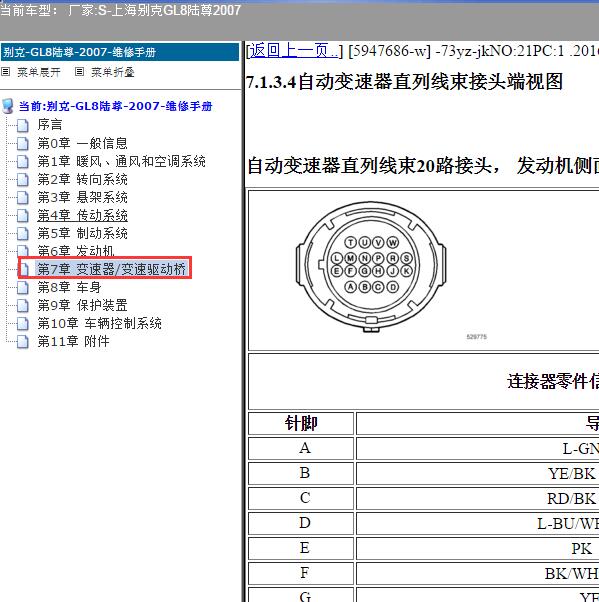Select 别克-GL8陆尊-2007-维修手册 header tab
The image size is (599, 602).
(x=120, y=52)
